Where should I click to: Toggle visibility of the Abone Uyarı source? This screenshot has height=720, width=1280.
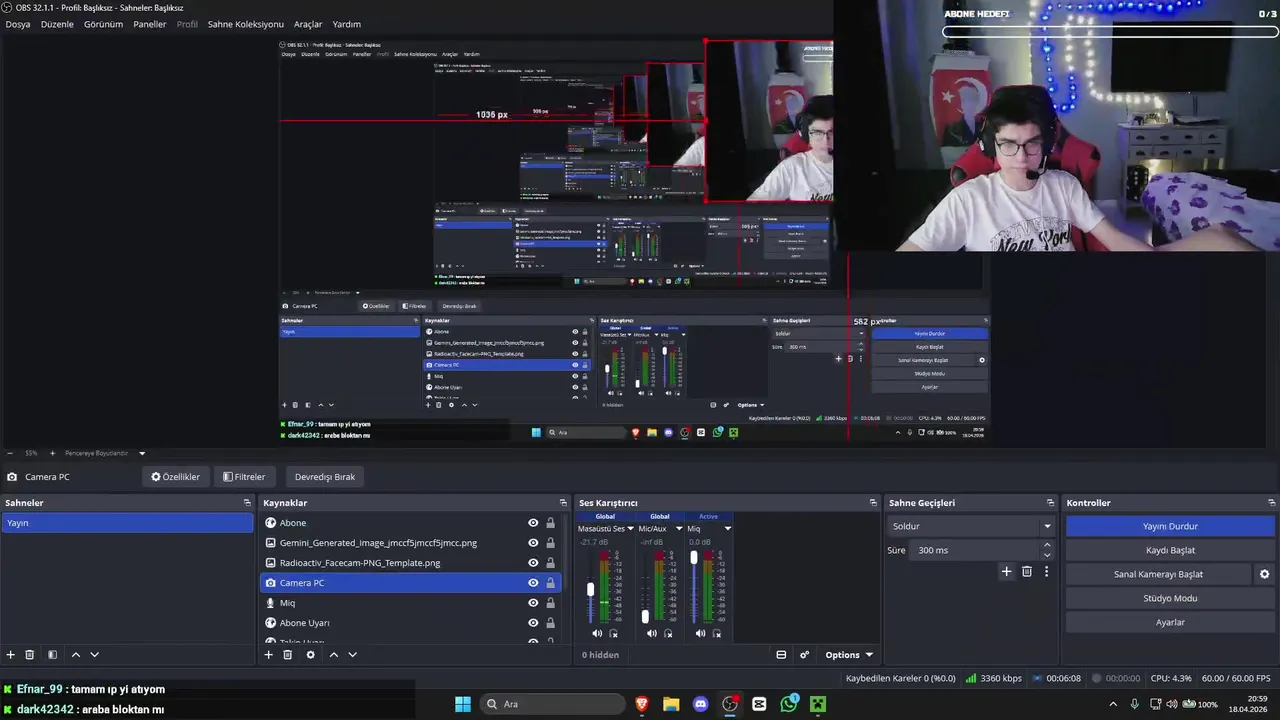pyautogui.click(x=533, y=623)
